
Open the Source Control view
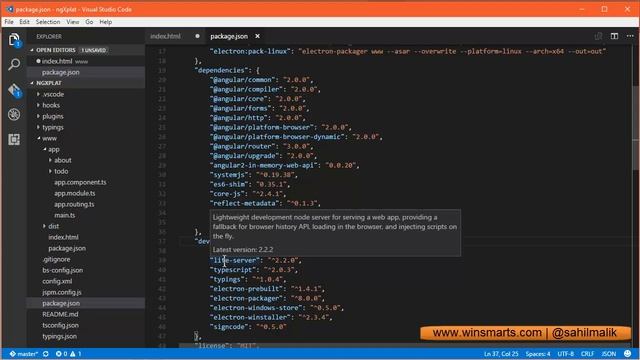click(14, 90)
